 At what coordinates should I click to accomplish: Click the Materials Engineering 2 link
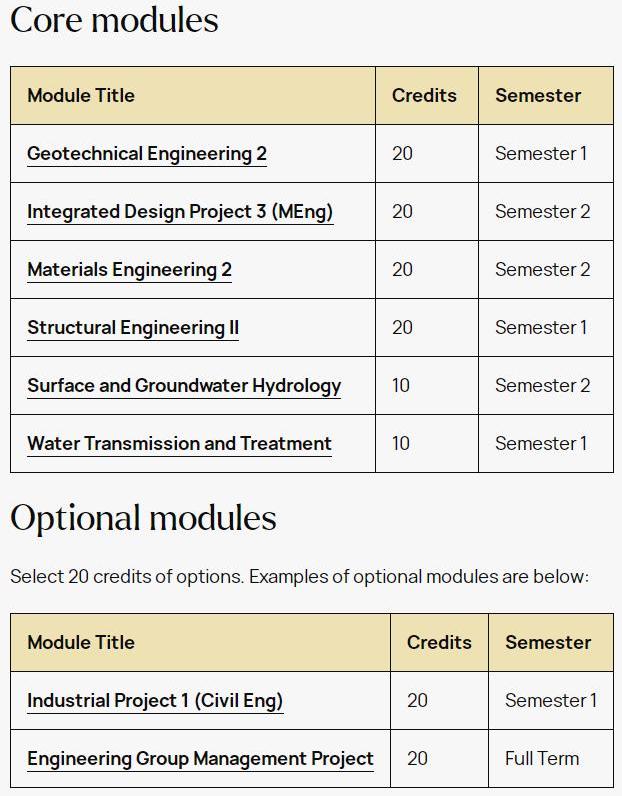tap(129, 270)
